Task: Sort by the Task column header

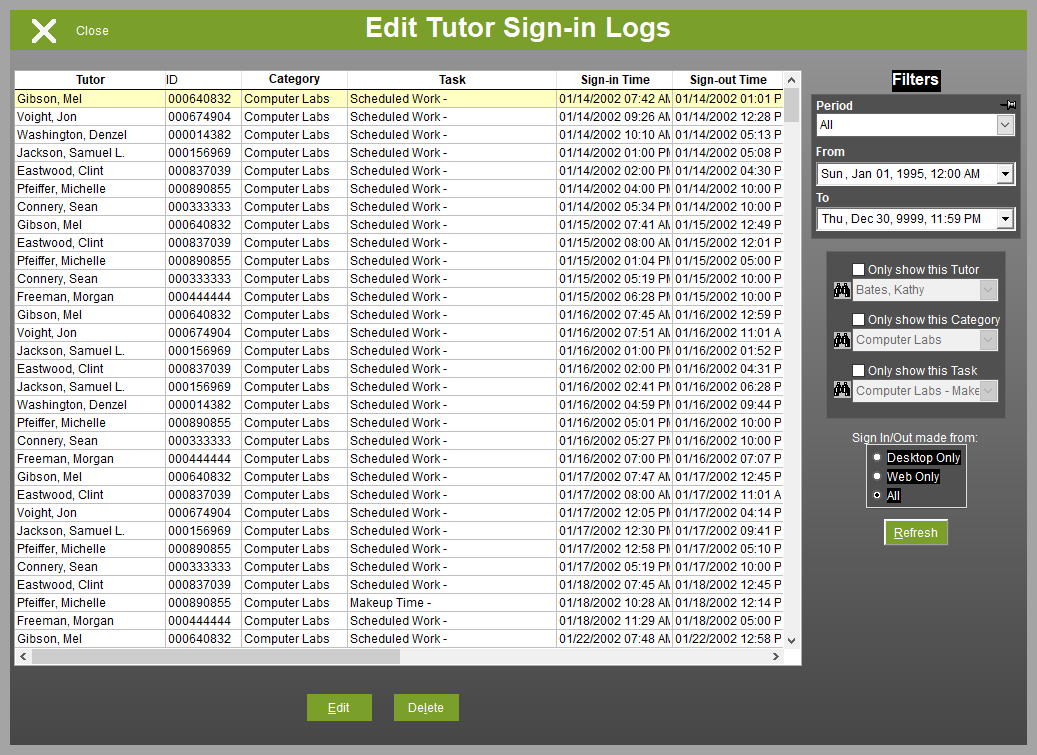Action: coord(452,80)
